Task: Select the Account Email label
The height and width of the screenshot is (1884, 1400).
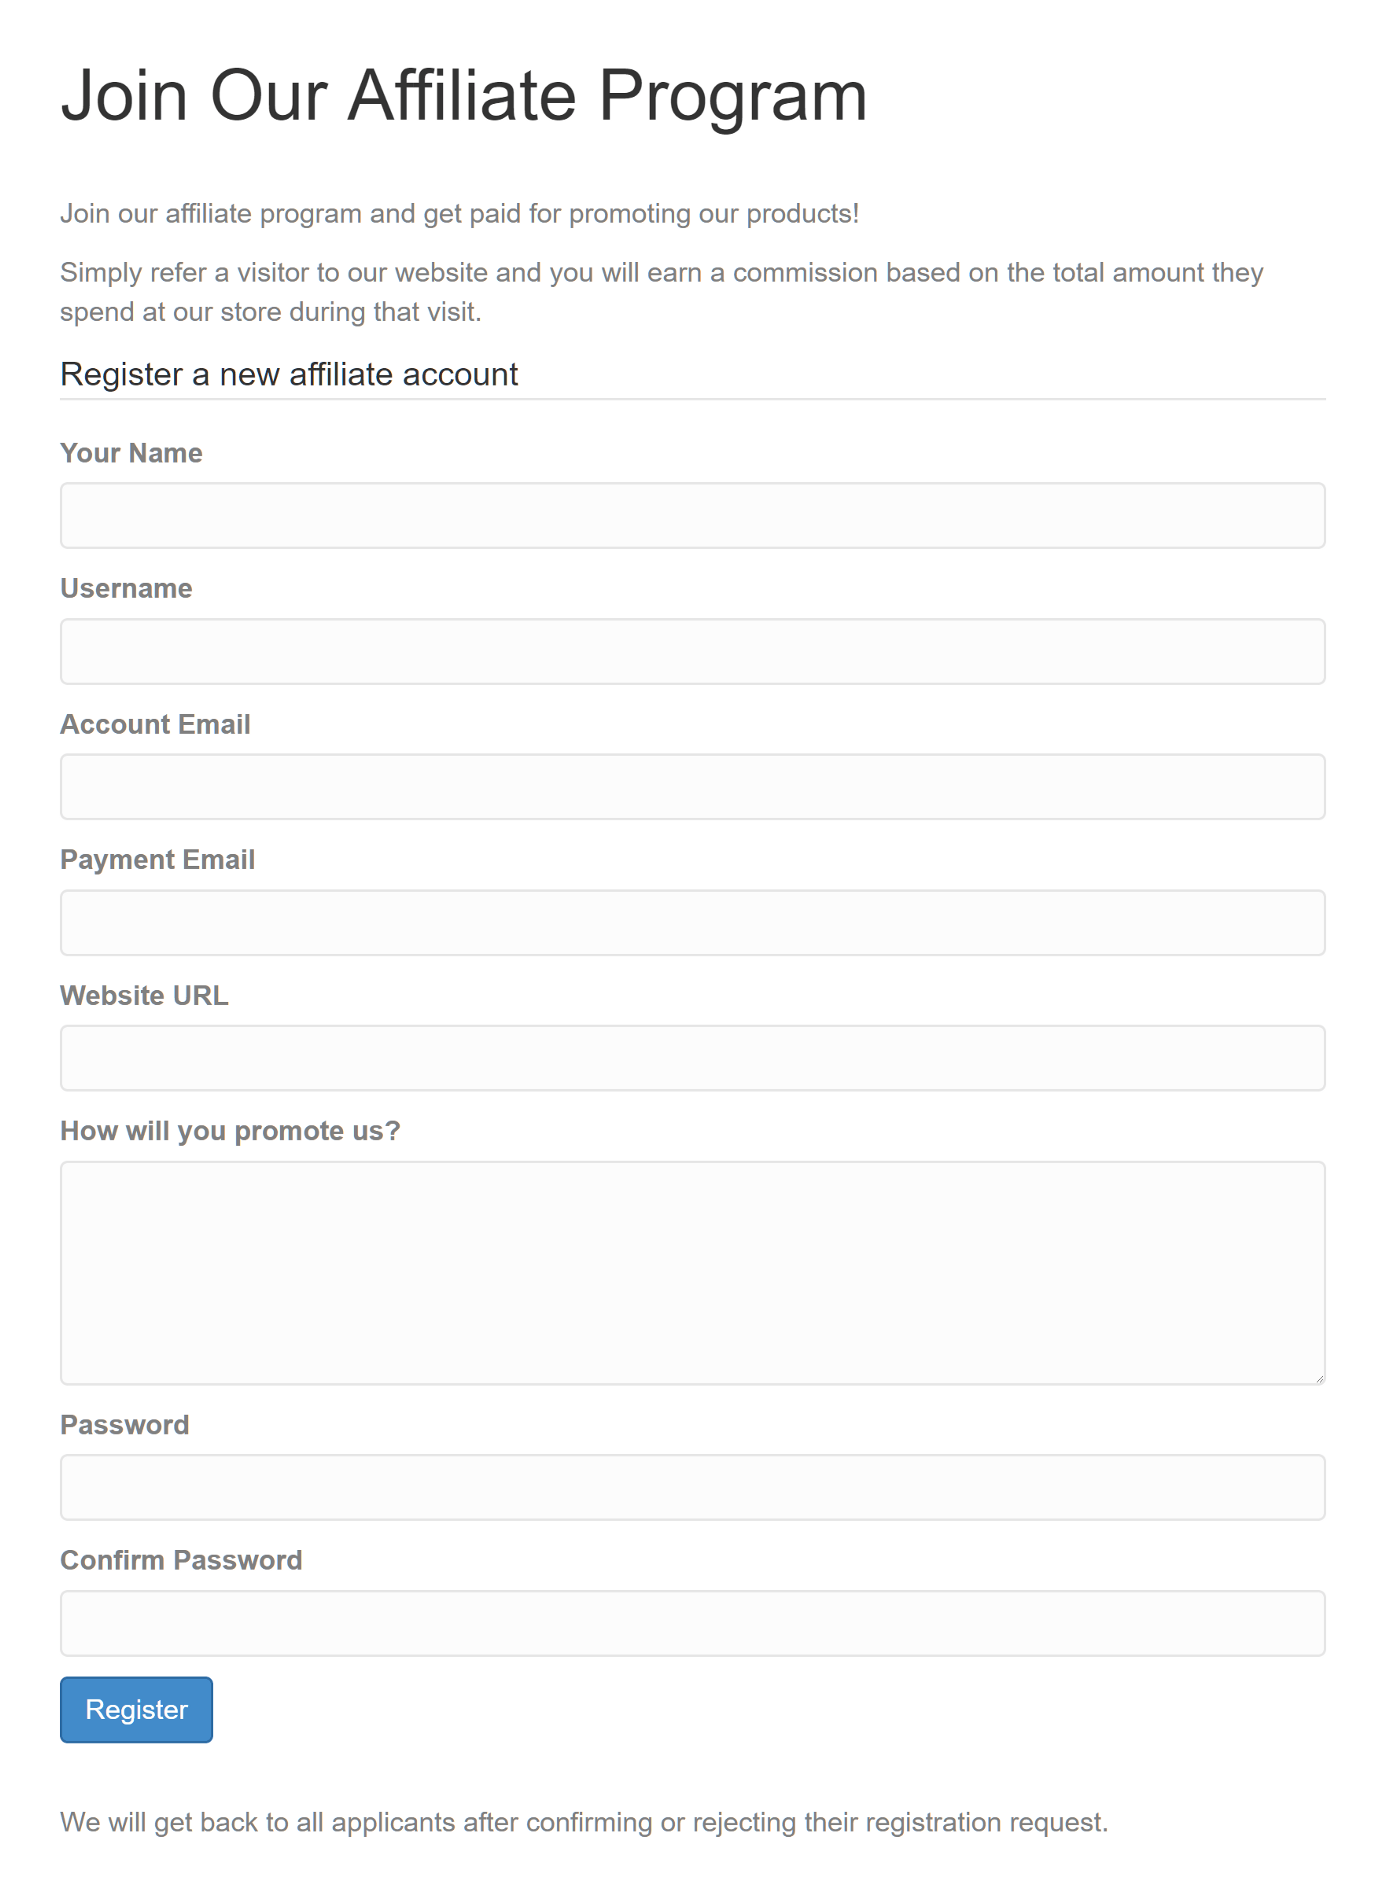Action: tap(156, 724)
